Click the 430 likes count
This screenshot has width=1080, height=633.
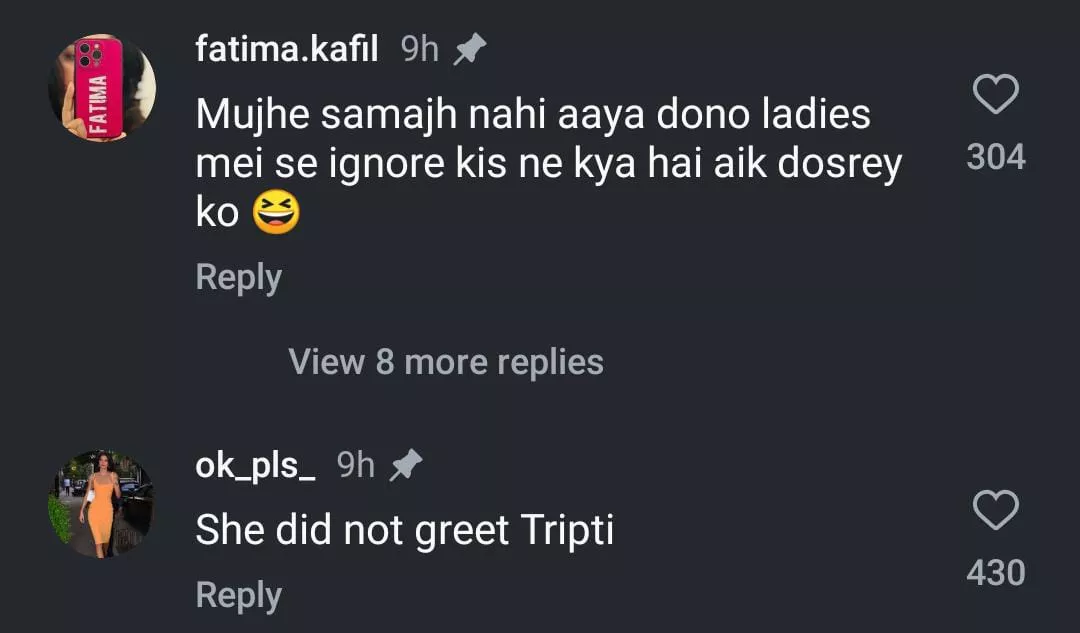coord(996,573)
